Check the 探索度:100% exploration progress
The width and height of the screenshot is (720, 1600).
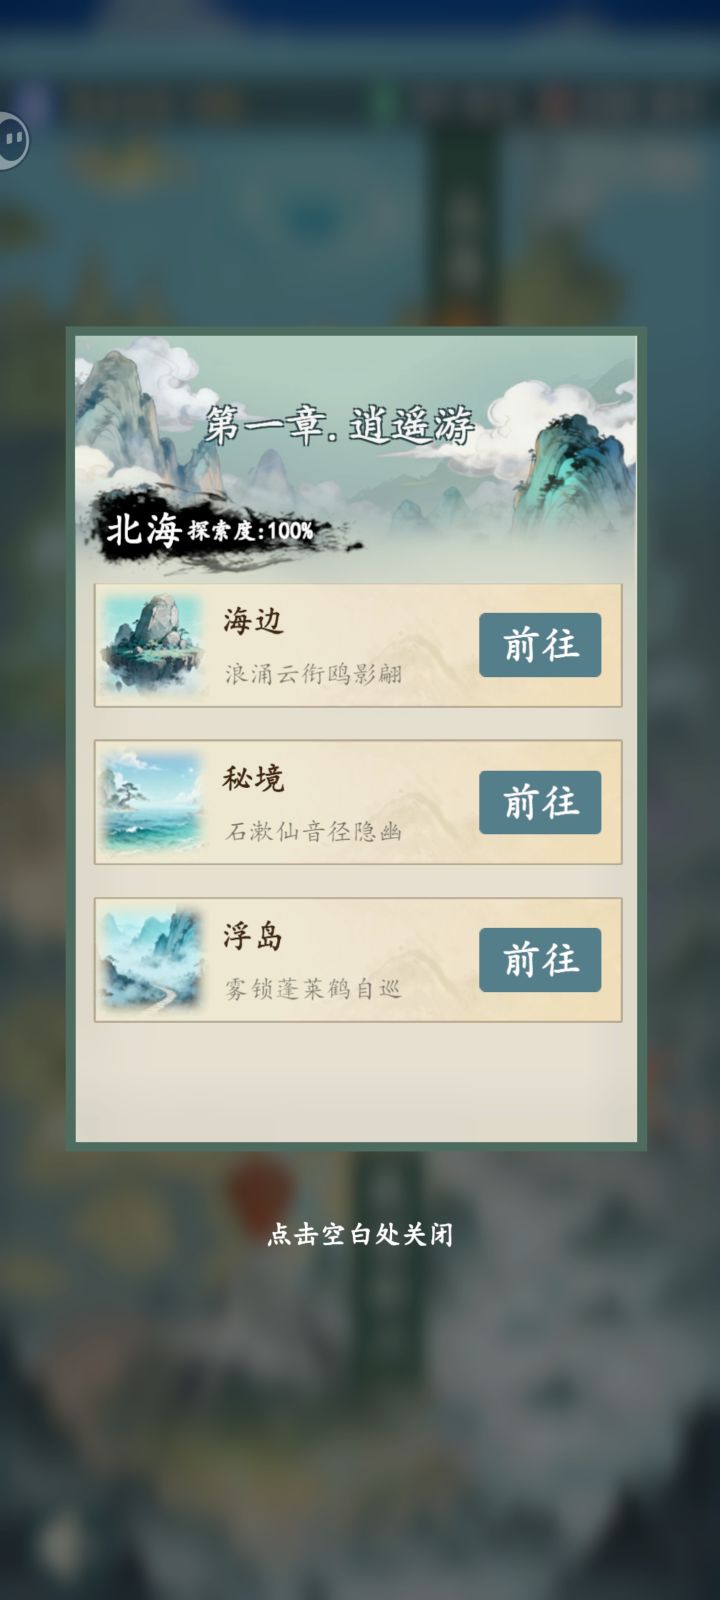pyautogui.click(x=251, y=531)
